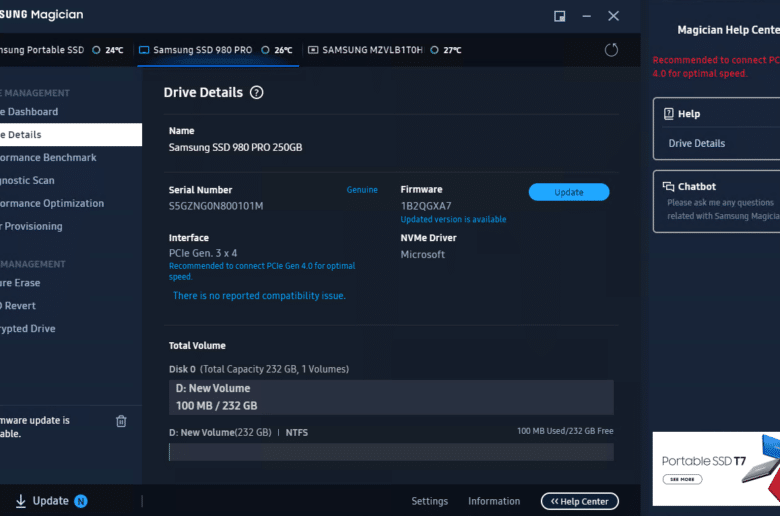The height and width of the screenshot is (516, 780).
Task: Open Drive Details link in Help panel
Action: 696,143
